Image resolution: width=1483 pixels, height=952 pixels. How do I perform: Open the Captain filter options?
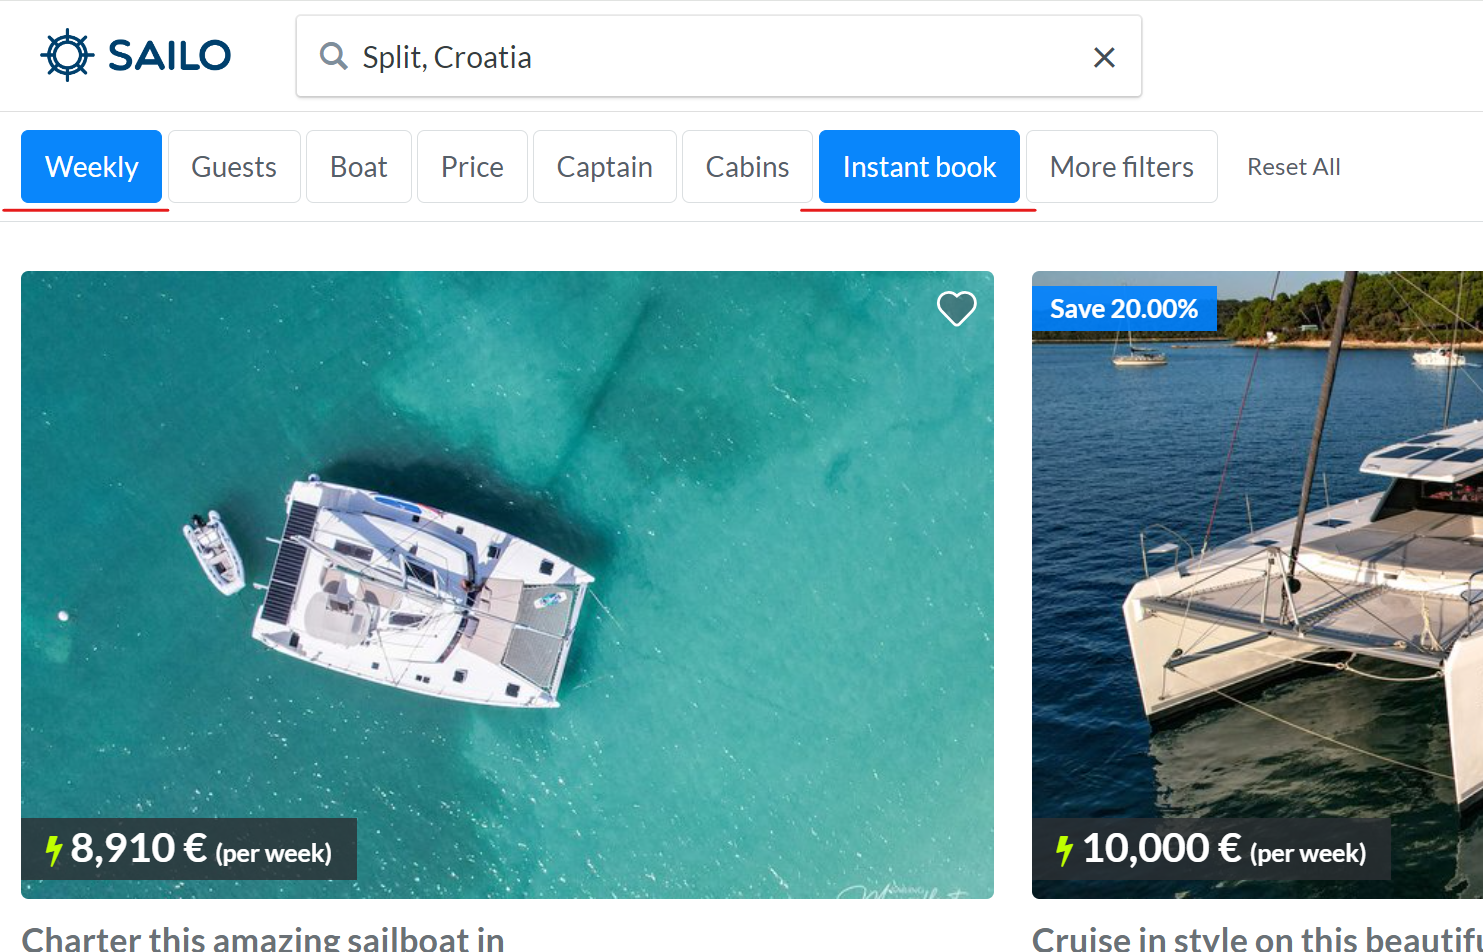tap(604, 167)
